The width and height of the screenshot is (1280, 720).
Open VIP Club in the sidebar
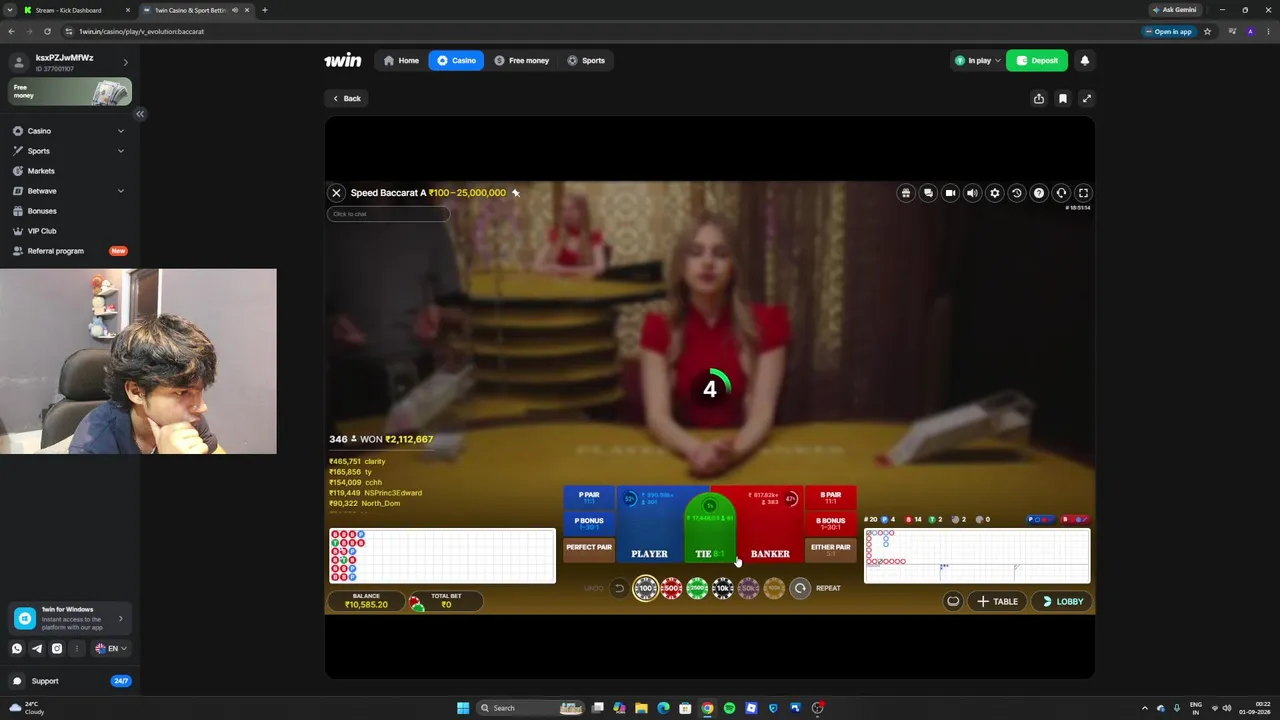tap(68, 231)
